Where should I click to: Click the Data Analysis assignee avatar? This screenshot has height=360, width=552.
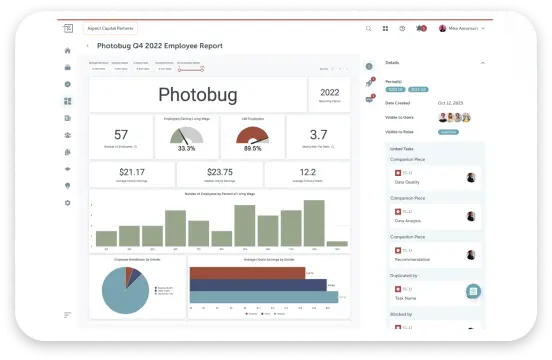[471, 216]
